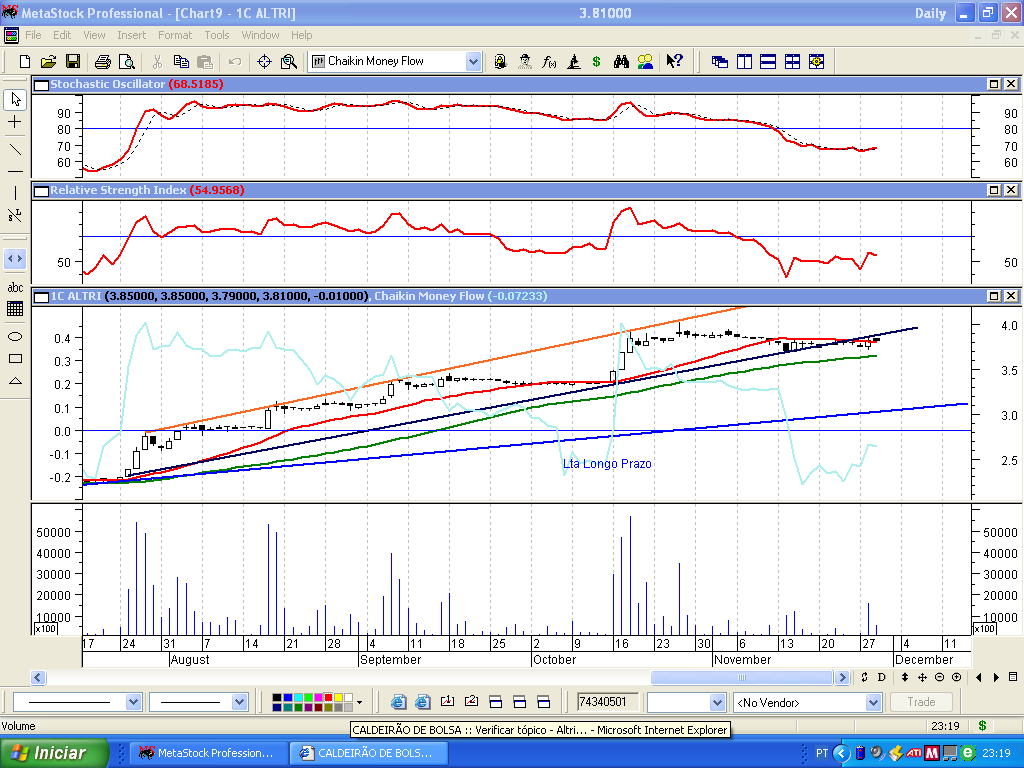1024x768 pixels.
Task: Switch to Caldeirão de Bolsa taskbar button
Action: coord(369,753)
